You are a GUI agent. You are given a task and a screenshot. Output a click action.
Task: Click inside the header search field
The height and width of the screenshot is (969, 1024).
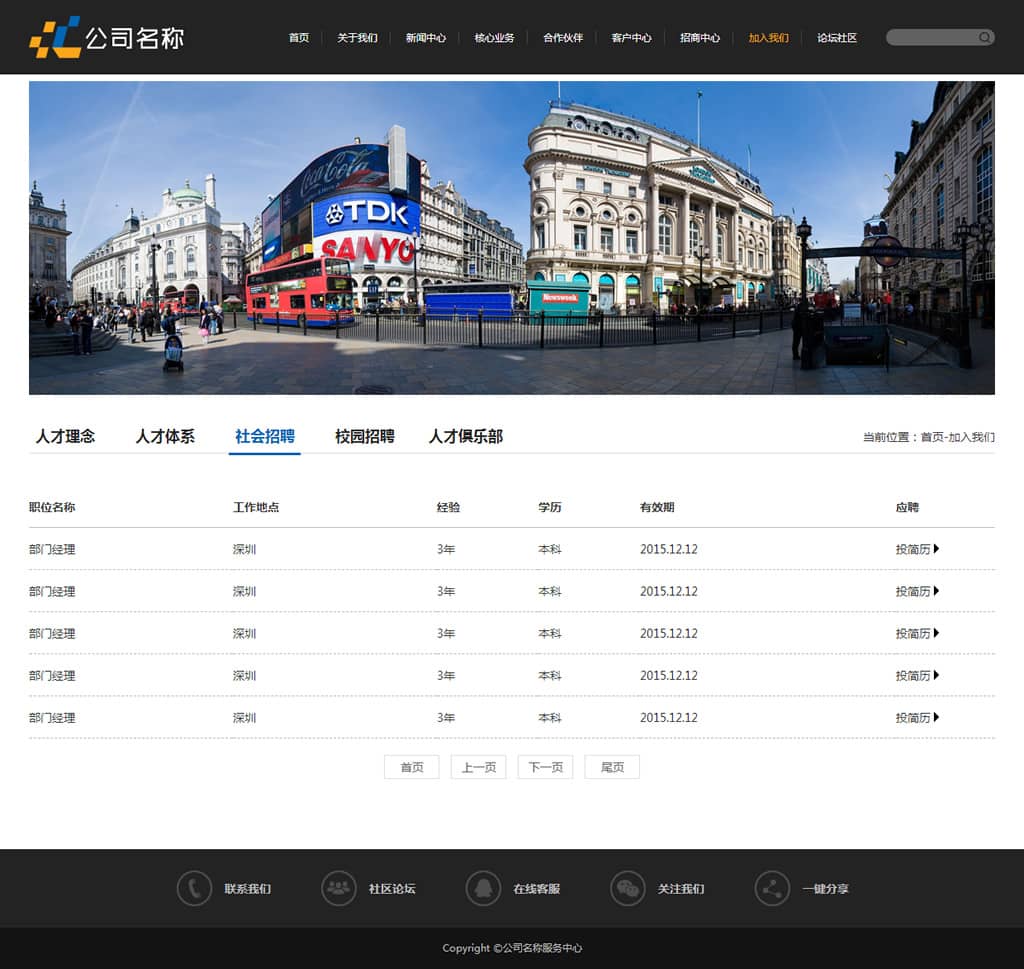pos(930,38)
